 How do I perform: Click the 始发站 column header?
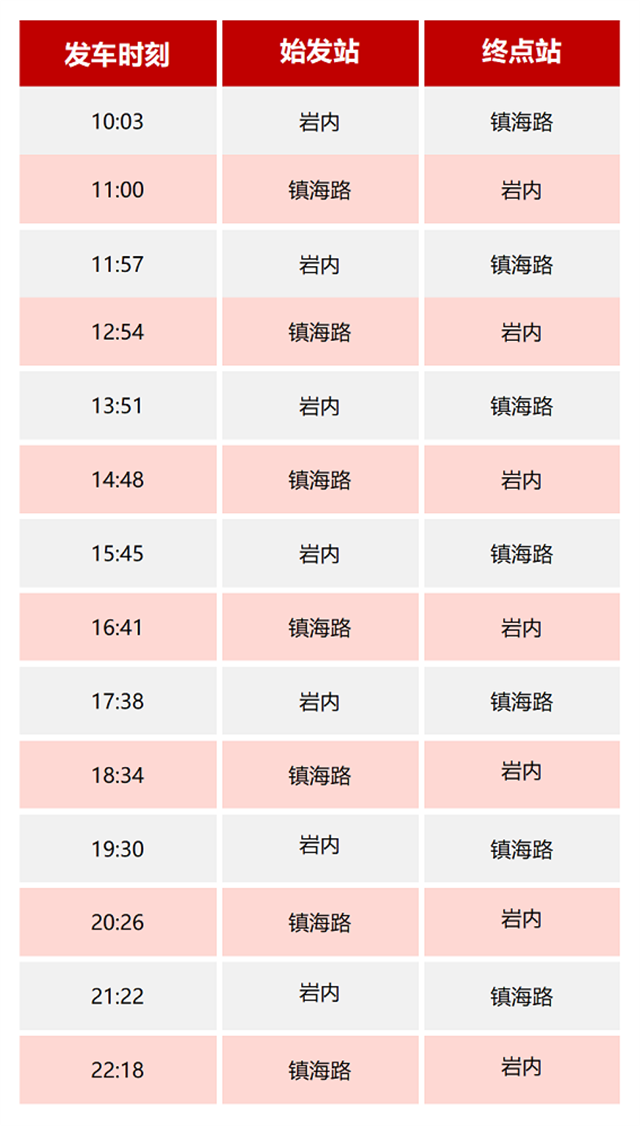[320, 53]
